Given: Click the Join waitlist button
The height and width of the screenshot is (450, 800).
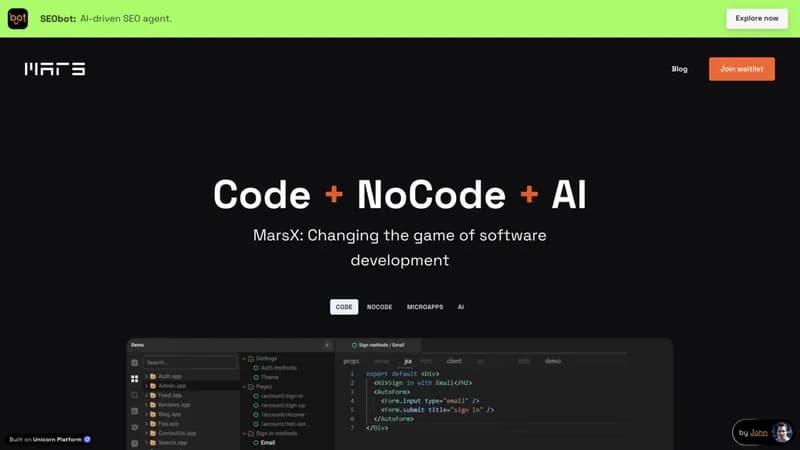Looking at the screenshot, I should [x=742, y=69].
